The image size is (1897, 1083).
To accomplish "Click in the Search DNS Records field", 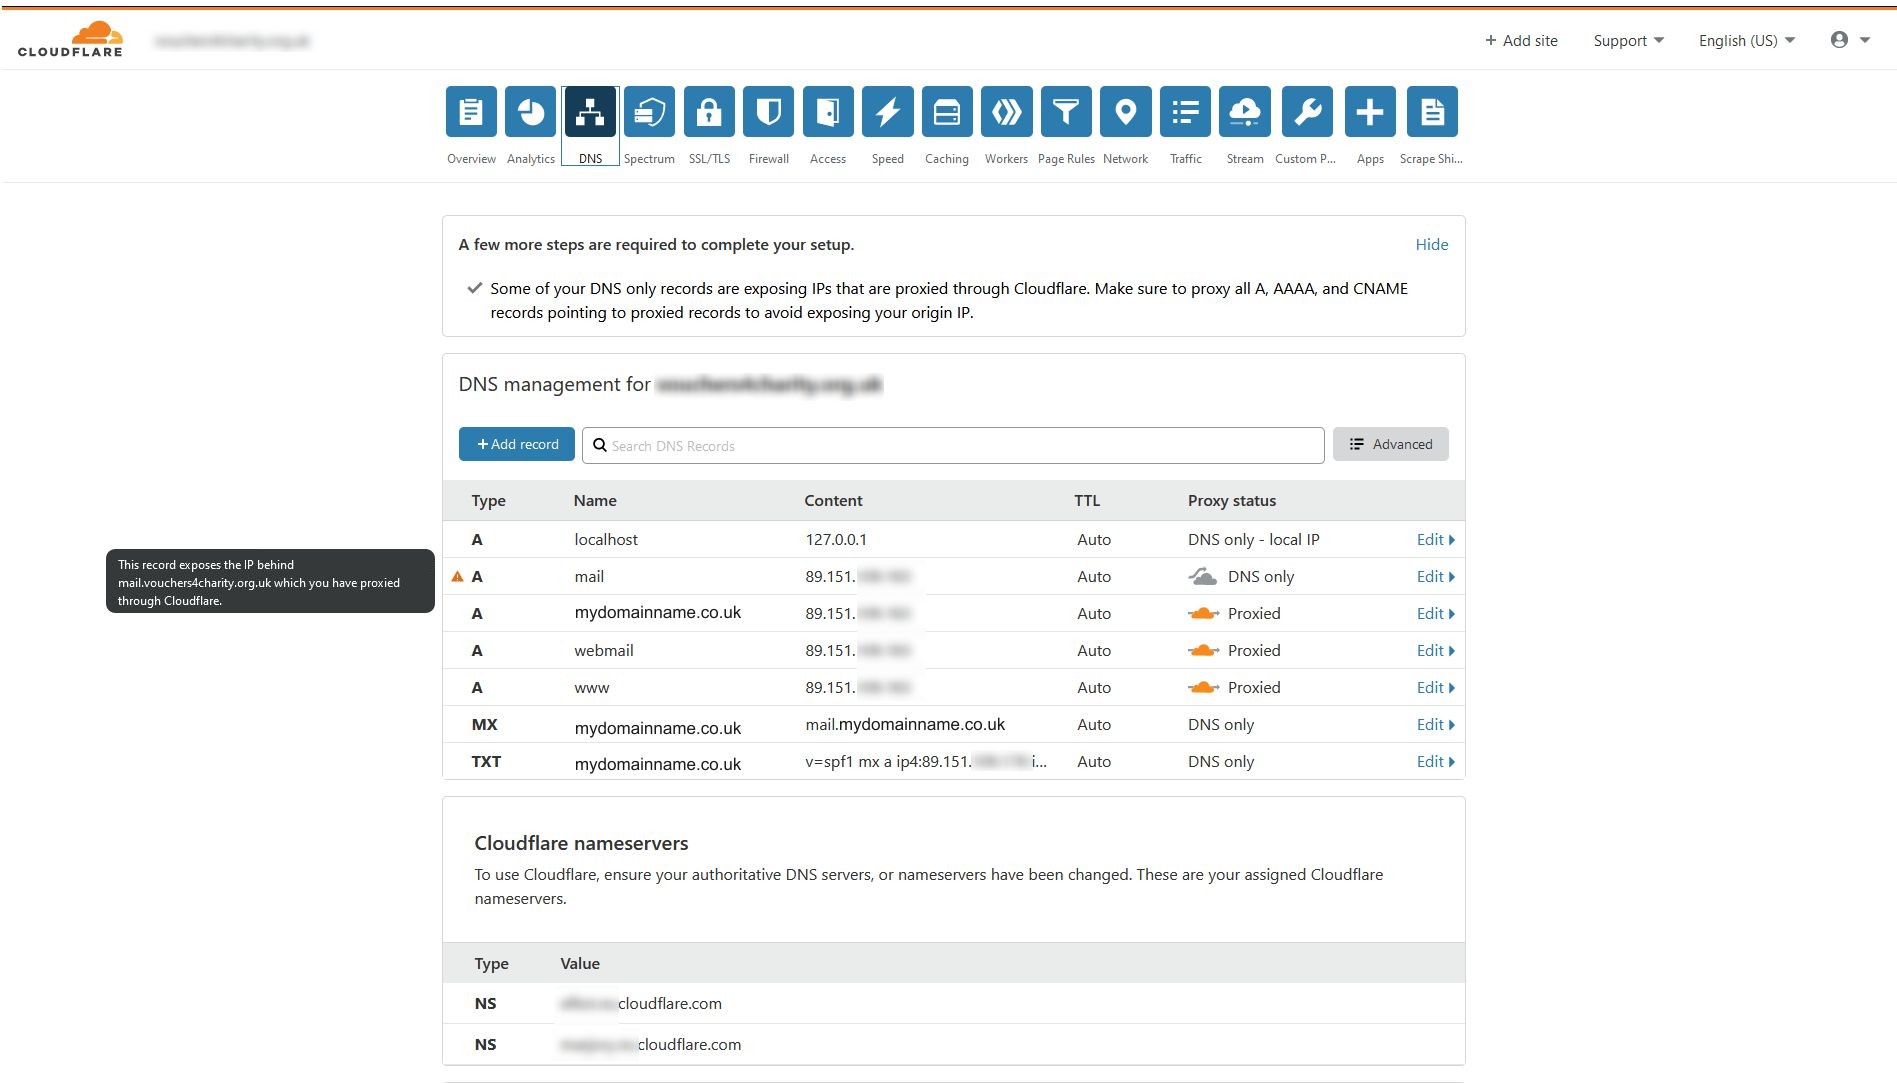I will coord(953,445).
